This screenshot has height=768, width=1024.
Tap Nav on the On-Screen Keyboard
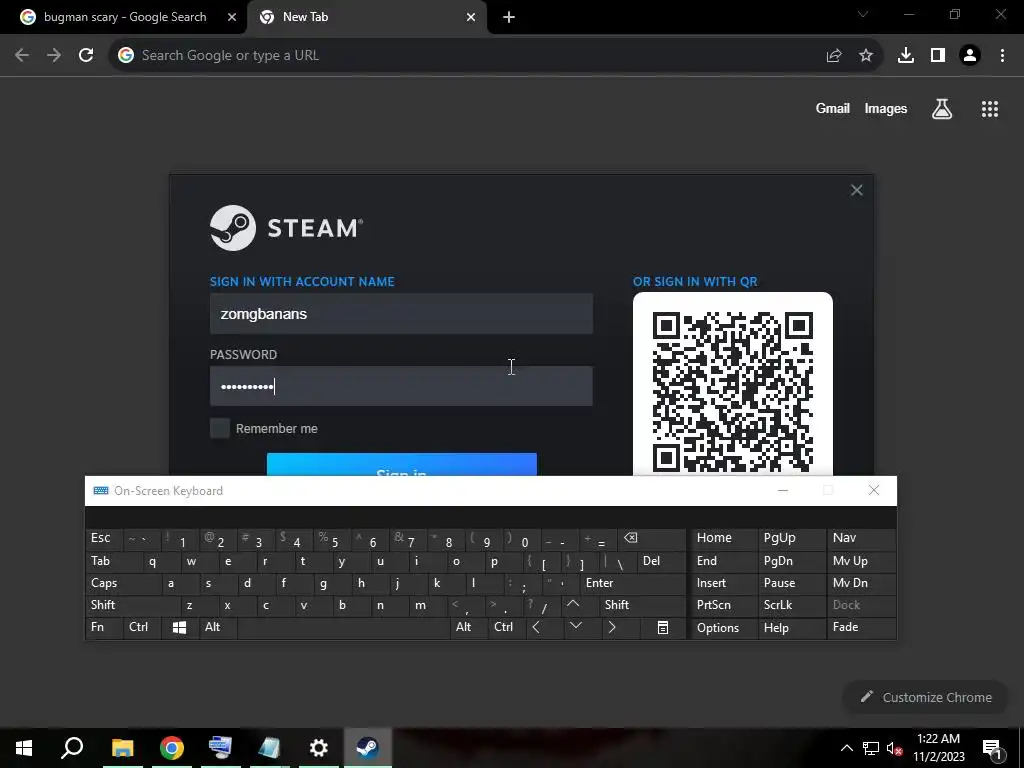coord(861,538)
